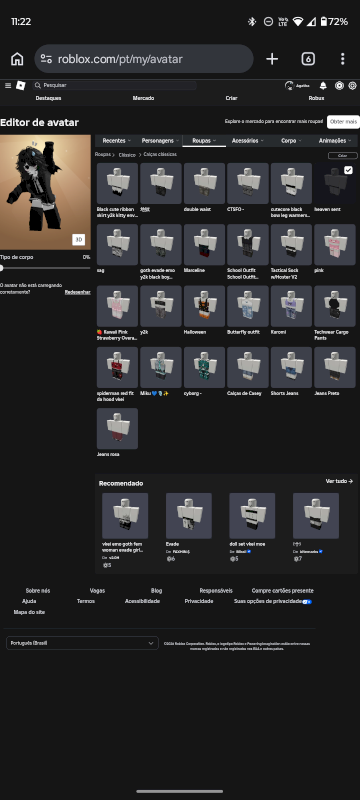Viewport: 360px width, 800px height.
Task: Click the Obter mais button
Action: click(343, 121)
